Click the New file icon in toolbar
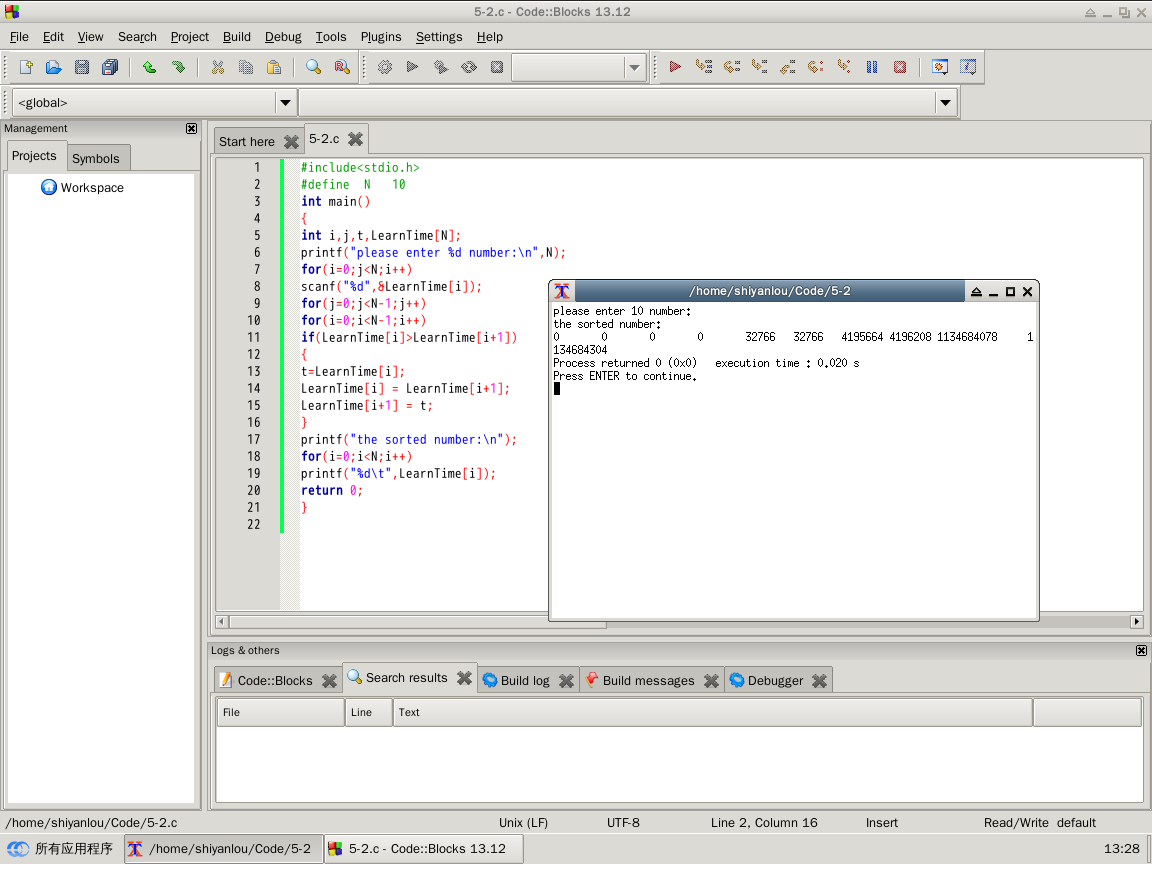 [26, 67]
